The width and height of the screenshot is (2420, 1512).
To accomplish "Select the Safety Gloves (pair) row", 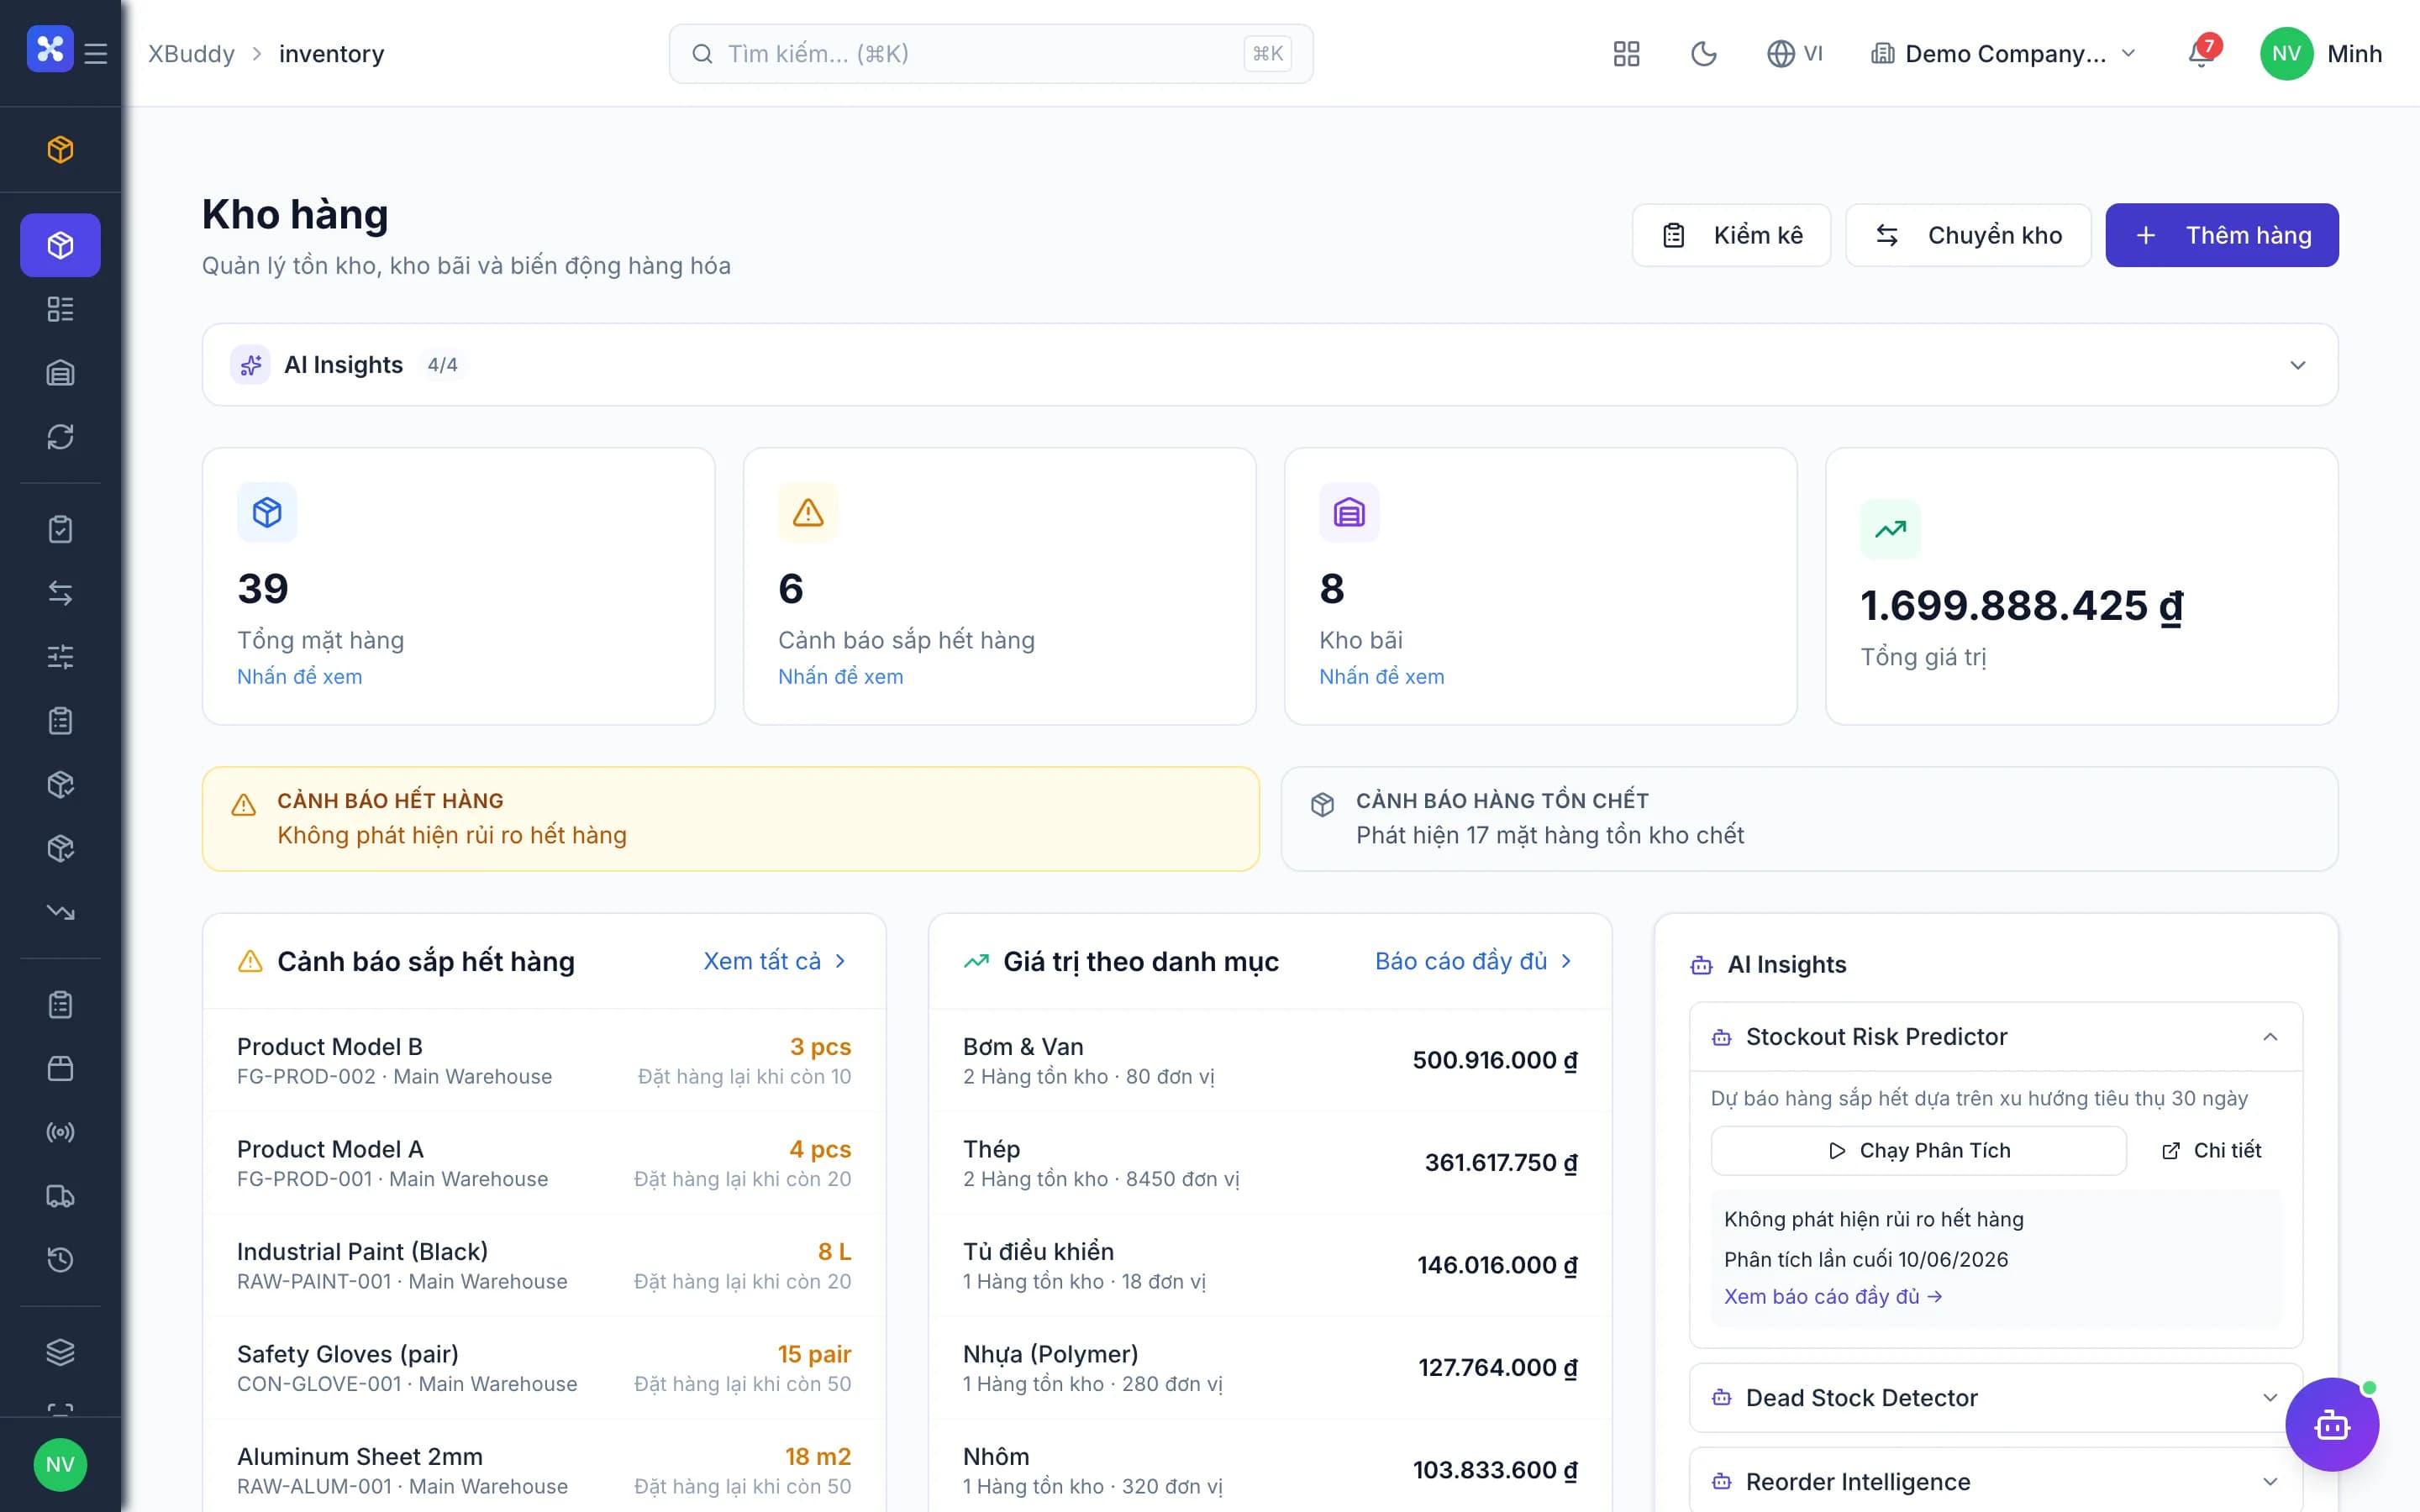I will [544, 1368].
